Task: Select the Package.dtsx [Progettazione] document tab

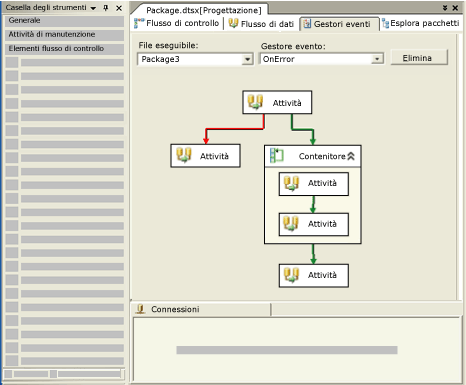Action: point(204,10)
